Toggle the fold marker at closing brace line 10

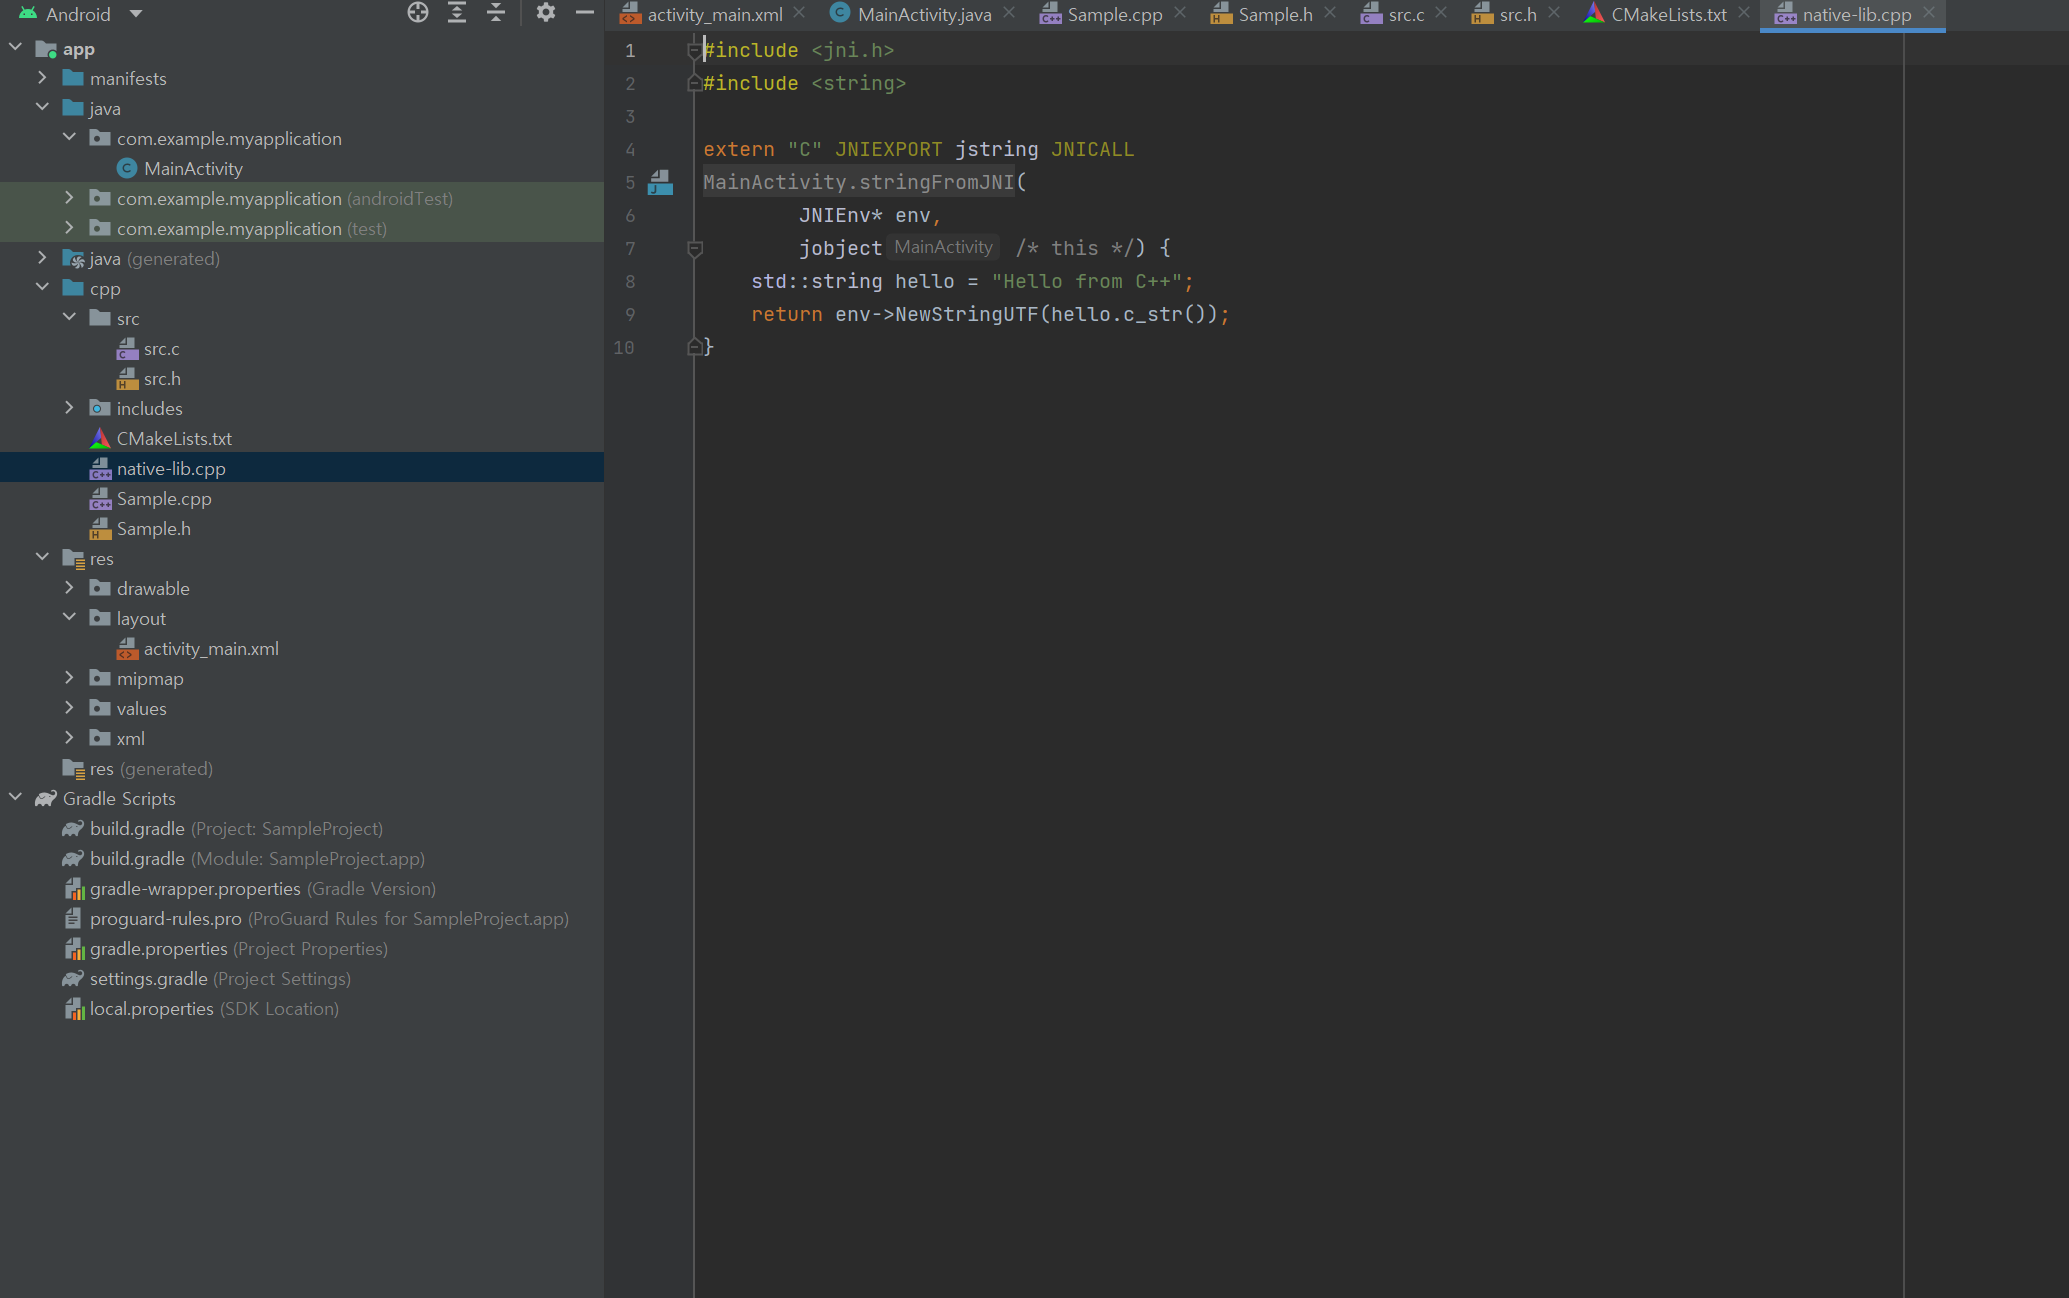click(694, 347)
